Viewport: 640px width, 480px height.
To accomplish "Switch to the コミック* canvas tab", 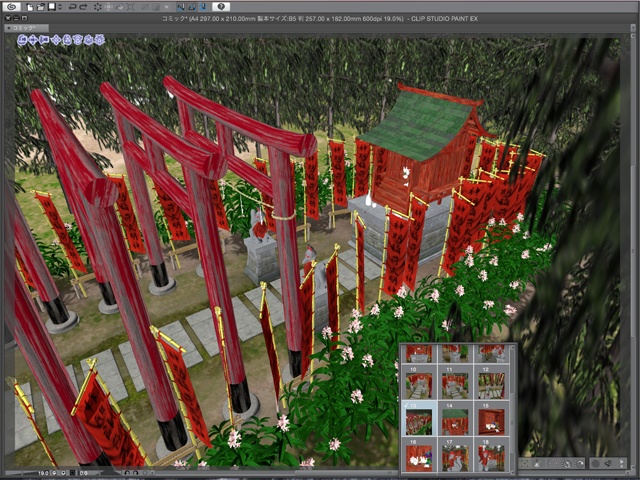I will click(x=27, y=28).
